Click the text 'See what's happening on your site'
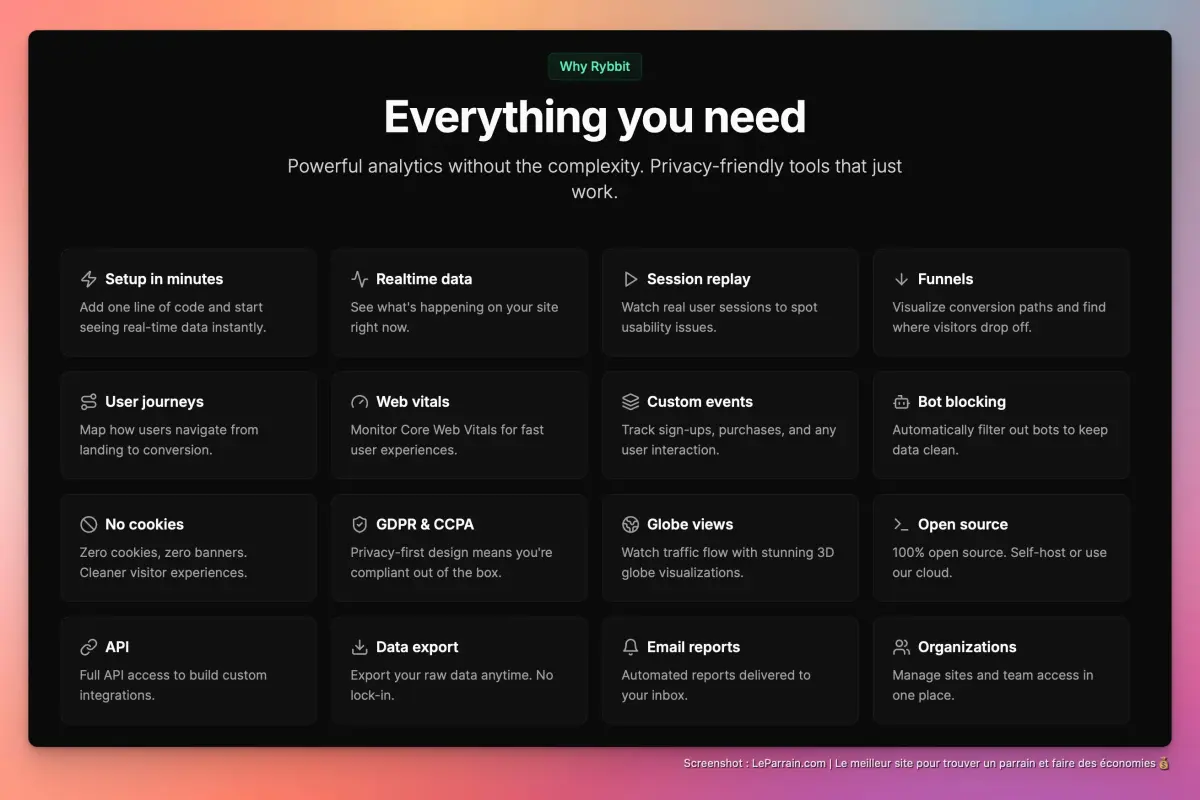Viewport: 1200px width, 800px height. [x=454, y=307]
